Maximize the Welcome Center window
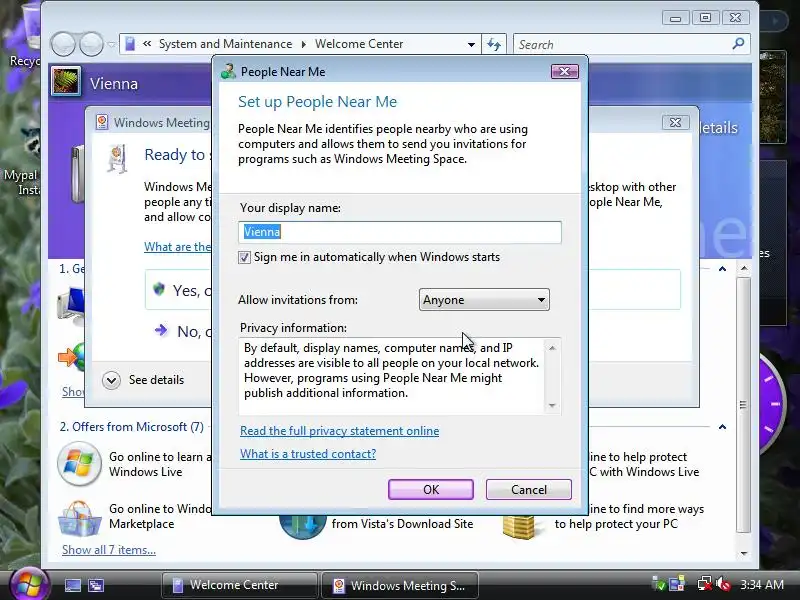This screenshot has width=800, height=600. [705, 18]
